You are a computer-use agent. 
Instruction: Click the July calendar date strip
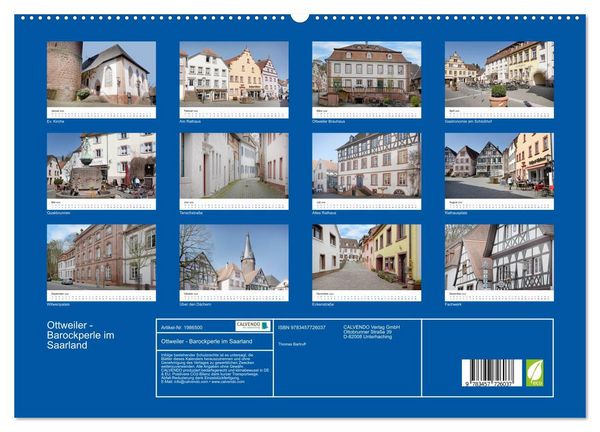[x=367, y=204]
